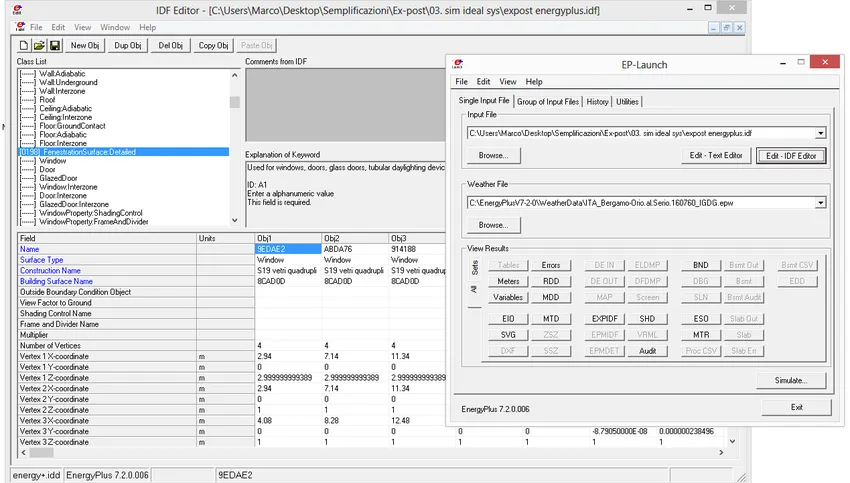Screen dimensions: 850x483
Task: Click the Save floppy disk icon
Action: (55, 46)
